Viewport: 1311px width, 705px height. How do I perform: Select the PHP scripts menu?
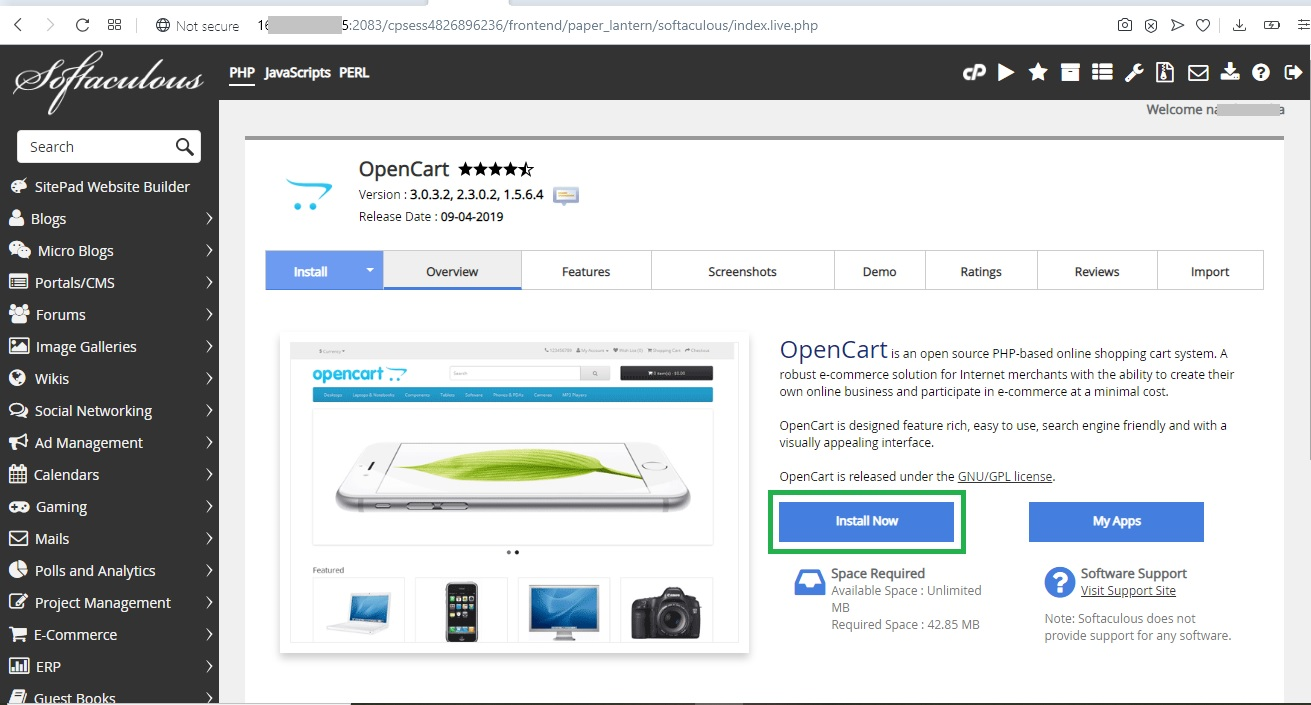(x=242, y=72)
